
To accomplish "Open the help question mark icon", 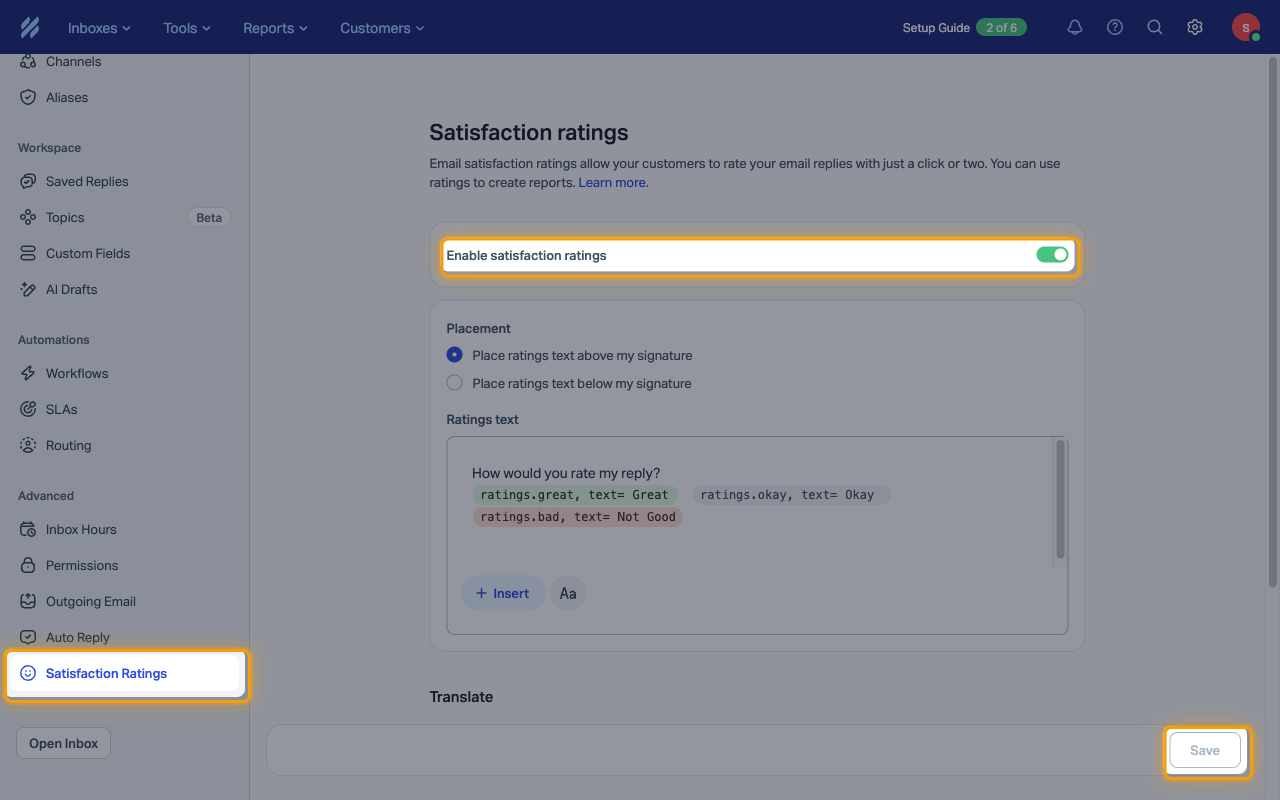I will pos(1115,28).
